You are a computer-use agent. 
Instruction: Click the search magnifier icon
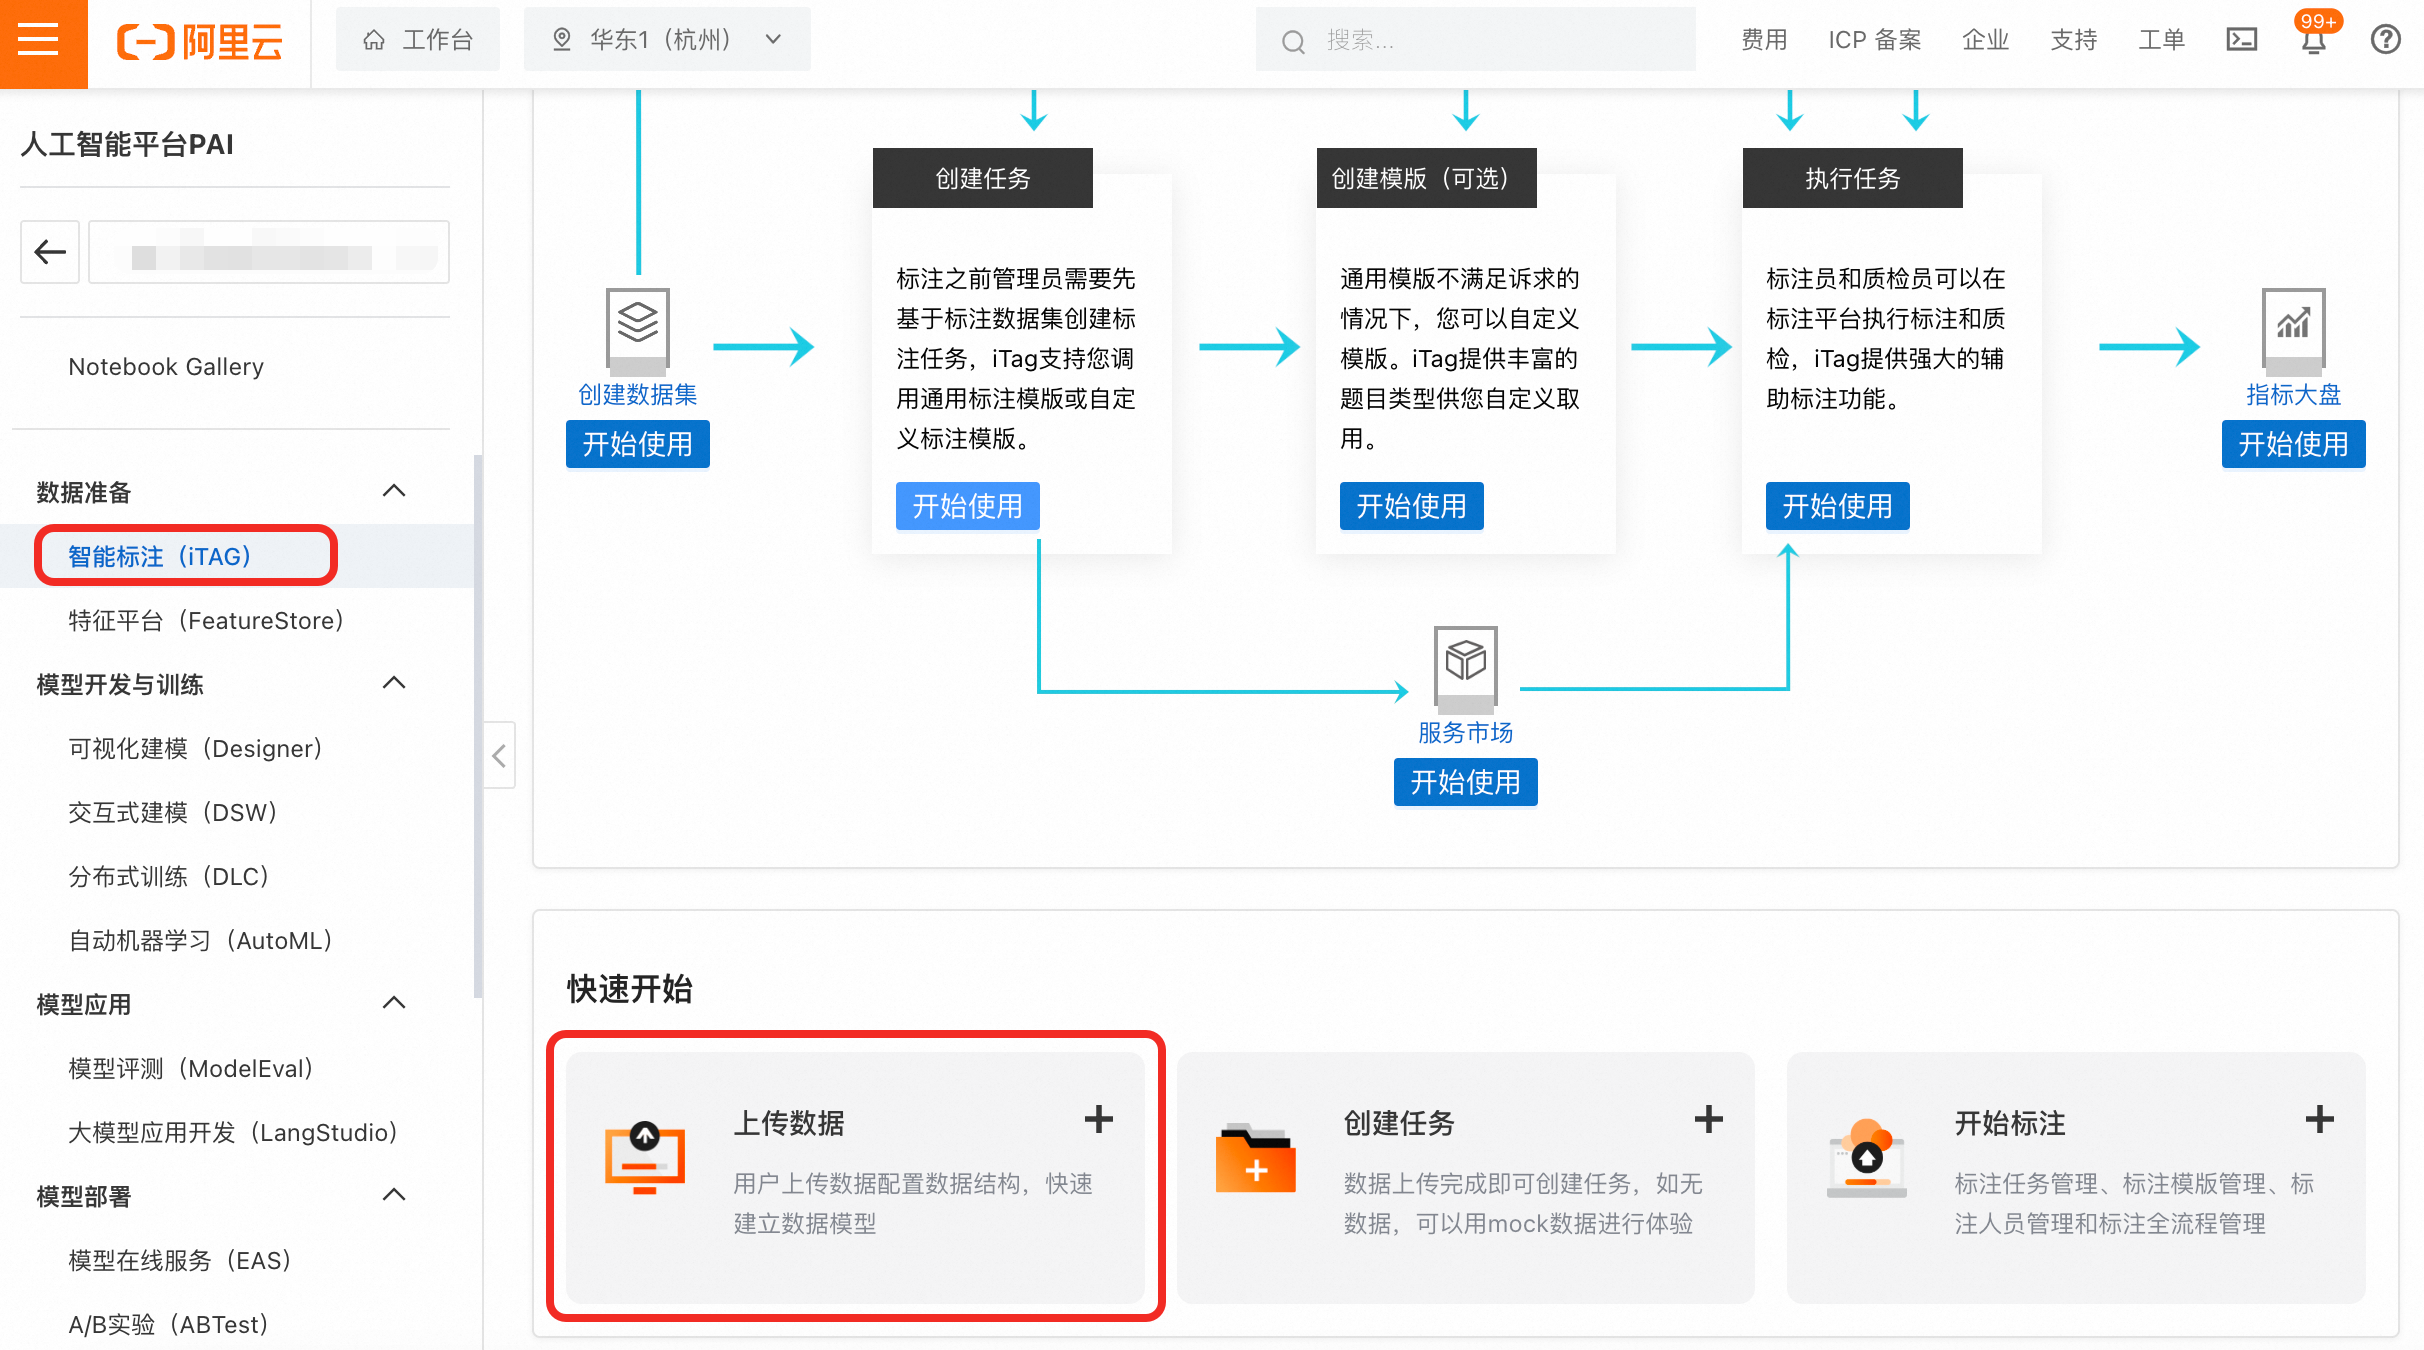click(x=1293, y=42)
